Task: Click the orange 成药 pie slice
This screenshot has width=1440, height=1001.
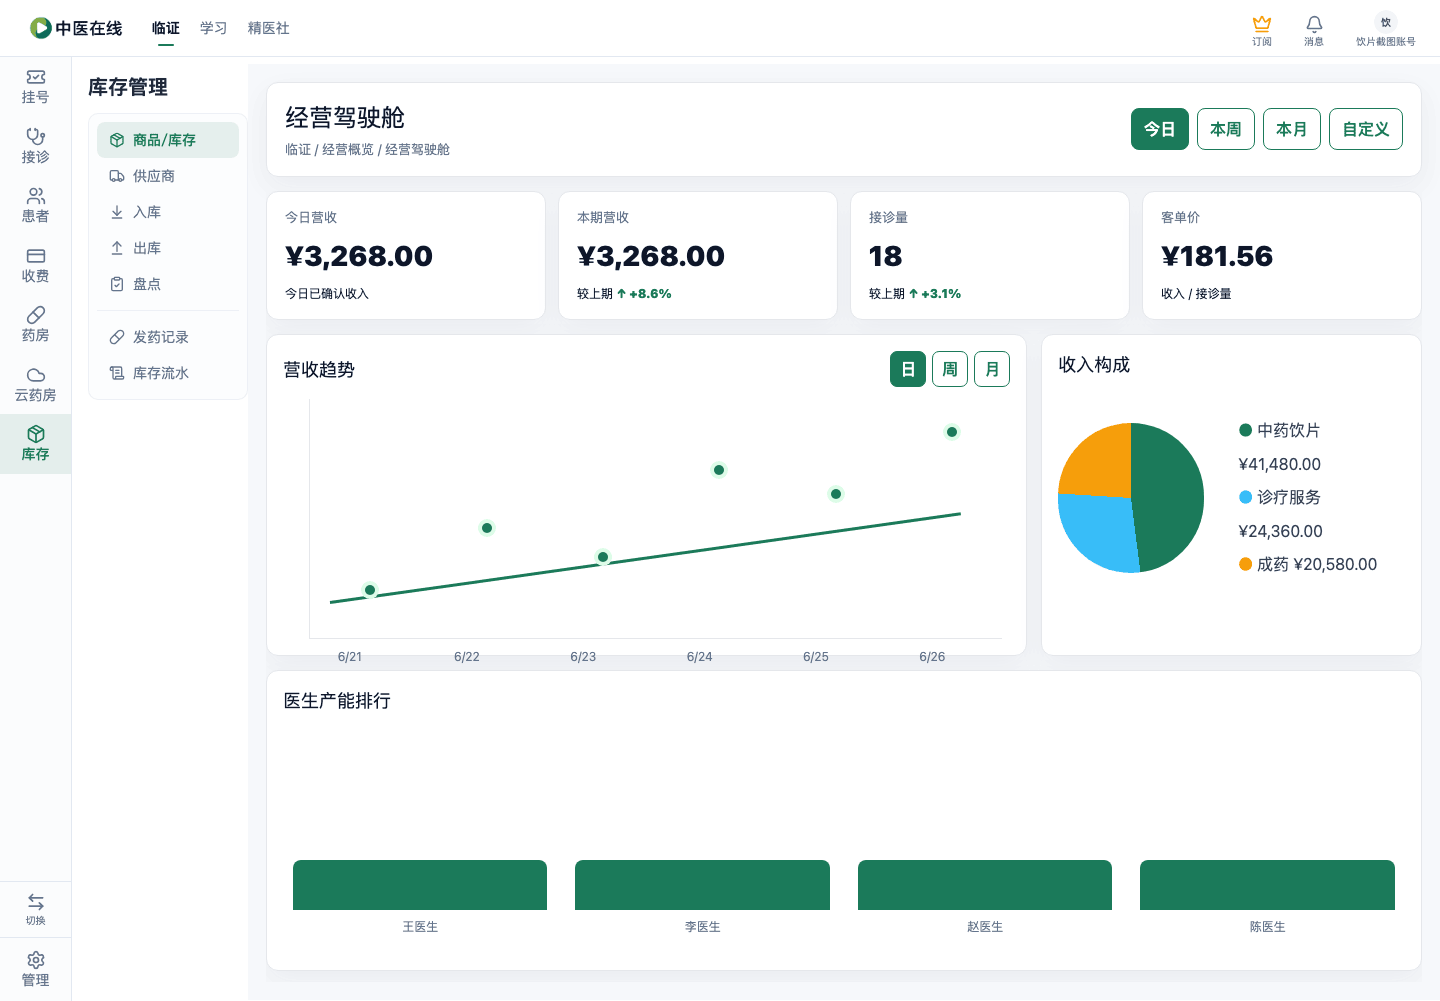Action: click(1102, 463)
